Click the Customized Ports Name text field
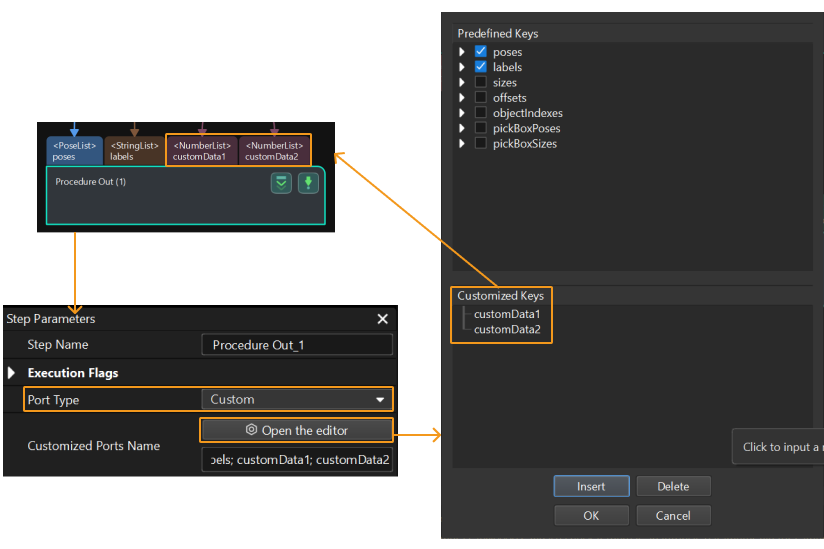 coord(297,460)
